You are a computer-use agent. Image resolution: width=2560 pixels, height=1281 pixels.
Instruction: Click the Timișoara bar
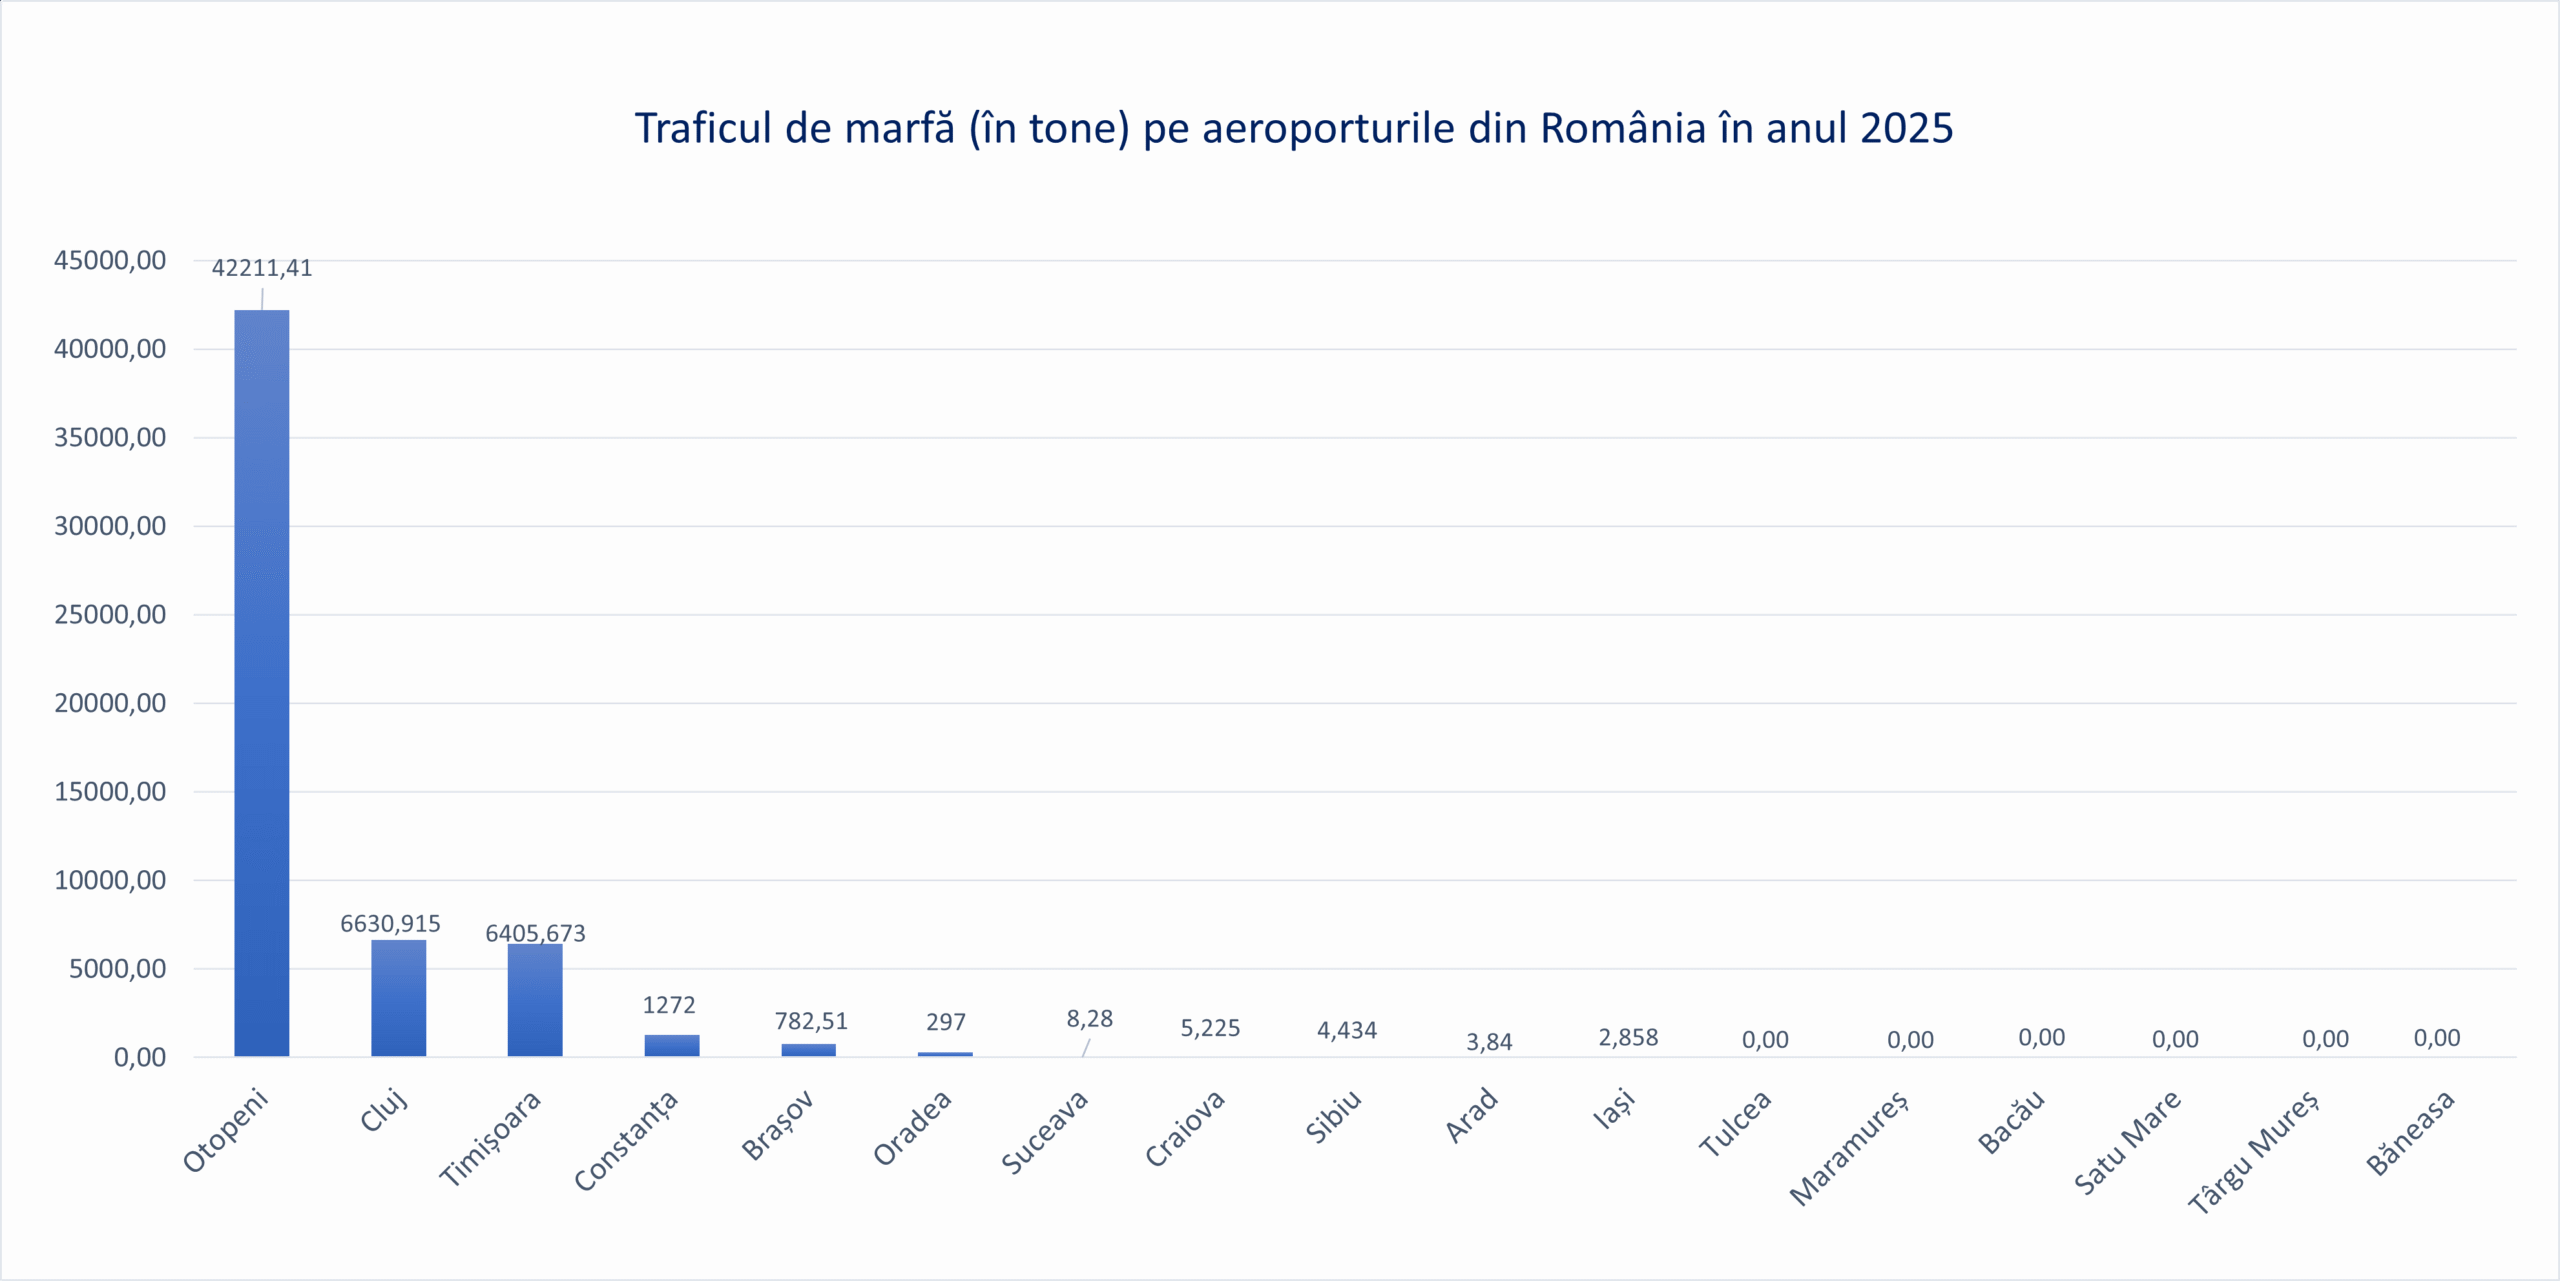pos(535,1000)
